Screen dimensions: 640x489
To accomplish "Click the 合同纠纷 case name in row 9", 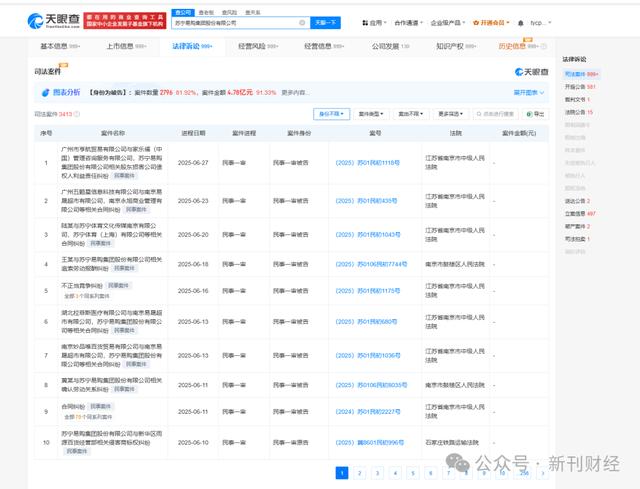I will [x=73, y=406].
